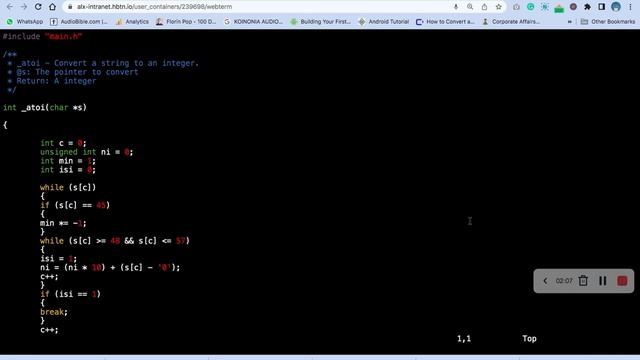Toggle the browser side panel
This screenshot has height=360, width=640.
coord(602,7)
